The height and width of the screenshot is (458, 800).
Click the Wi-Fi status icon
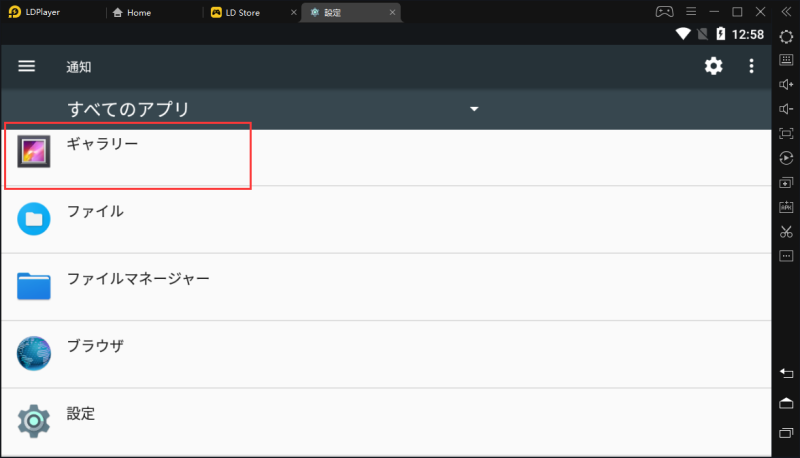(x=683, y=34)
